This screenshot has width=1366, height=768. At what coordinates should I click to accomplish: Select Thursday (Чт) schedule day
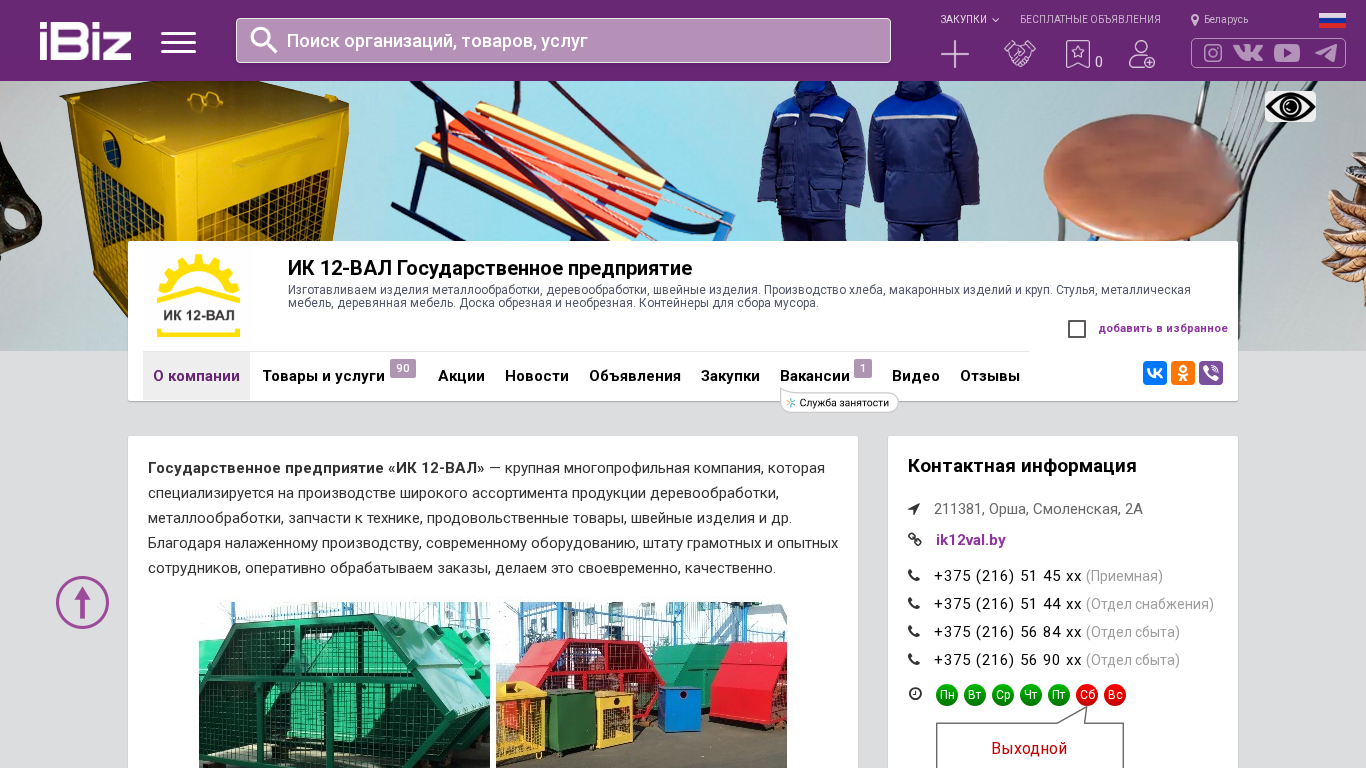(1031, 695)
